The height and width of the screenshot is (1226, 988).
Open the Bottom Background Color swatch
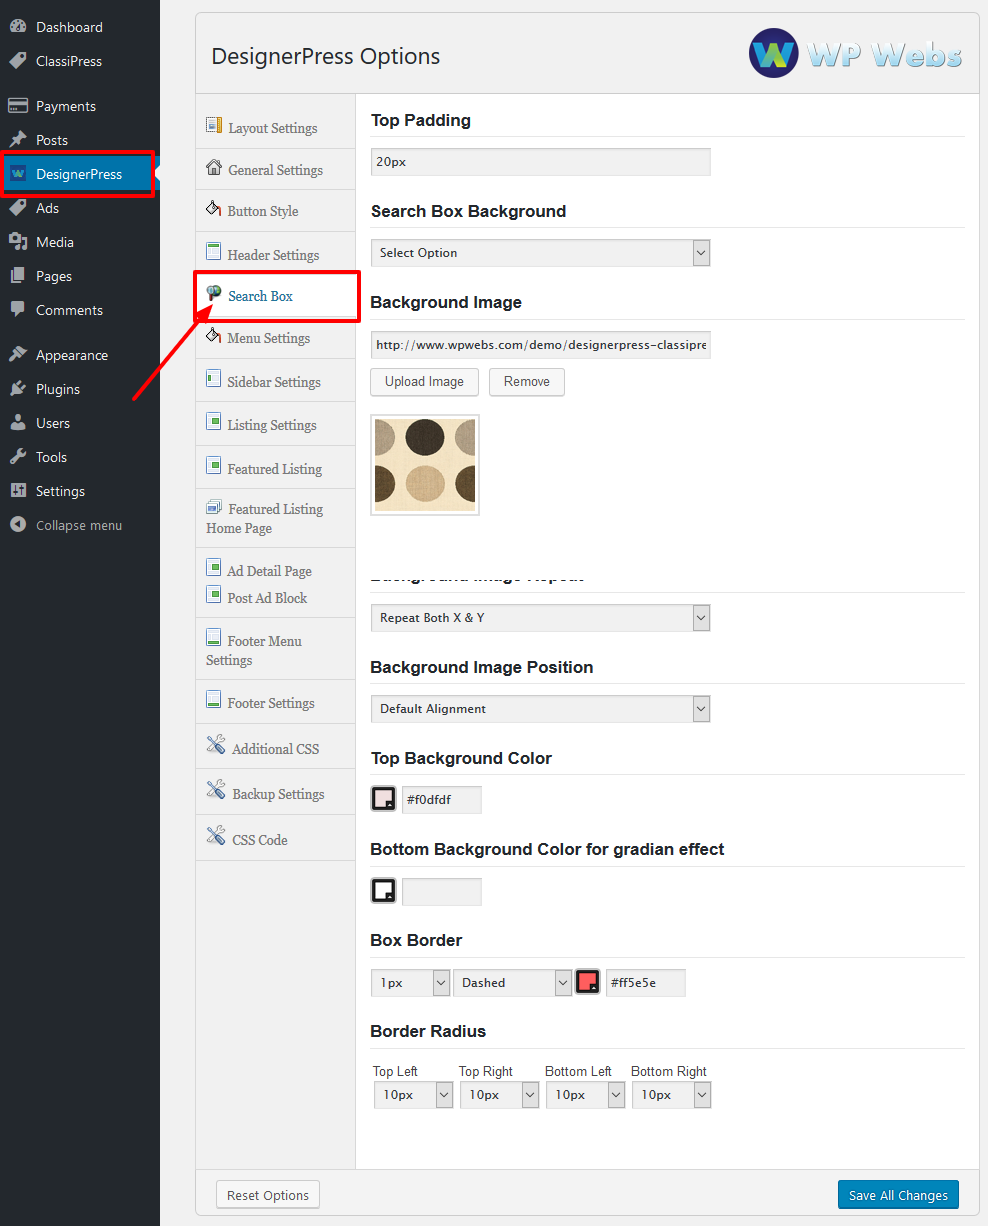pyautogui.click(x=384, y=890)
